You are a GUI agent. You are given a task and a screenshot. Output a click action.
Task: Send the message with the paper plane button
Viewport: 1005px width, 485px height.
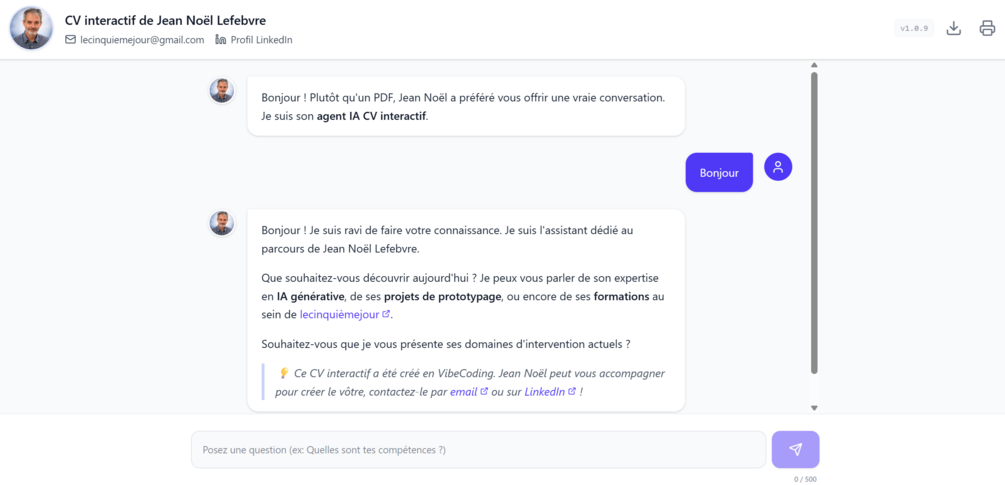pos(795,450)
